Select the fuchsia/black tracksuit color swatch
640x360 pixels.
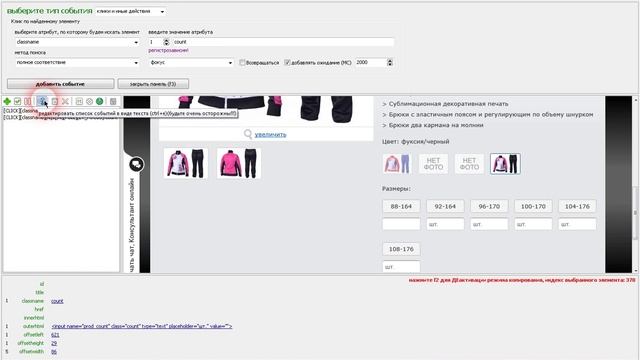coord(505,164)
